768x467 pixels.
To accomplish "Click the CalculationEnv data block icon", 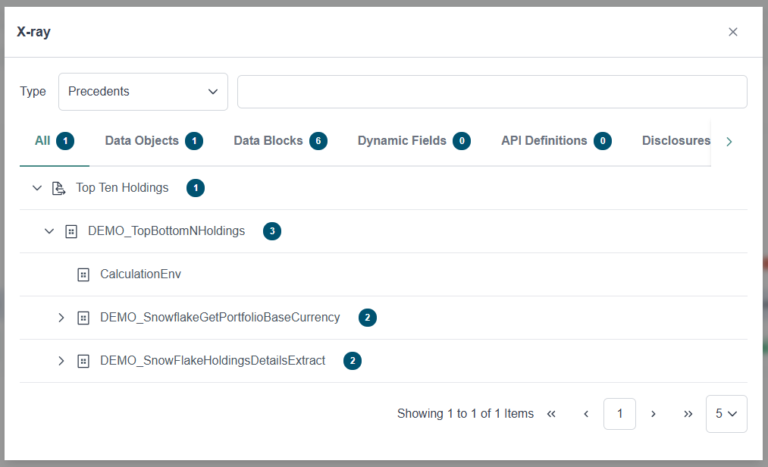I will 83,274.
